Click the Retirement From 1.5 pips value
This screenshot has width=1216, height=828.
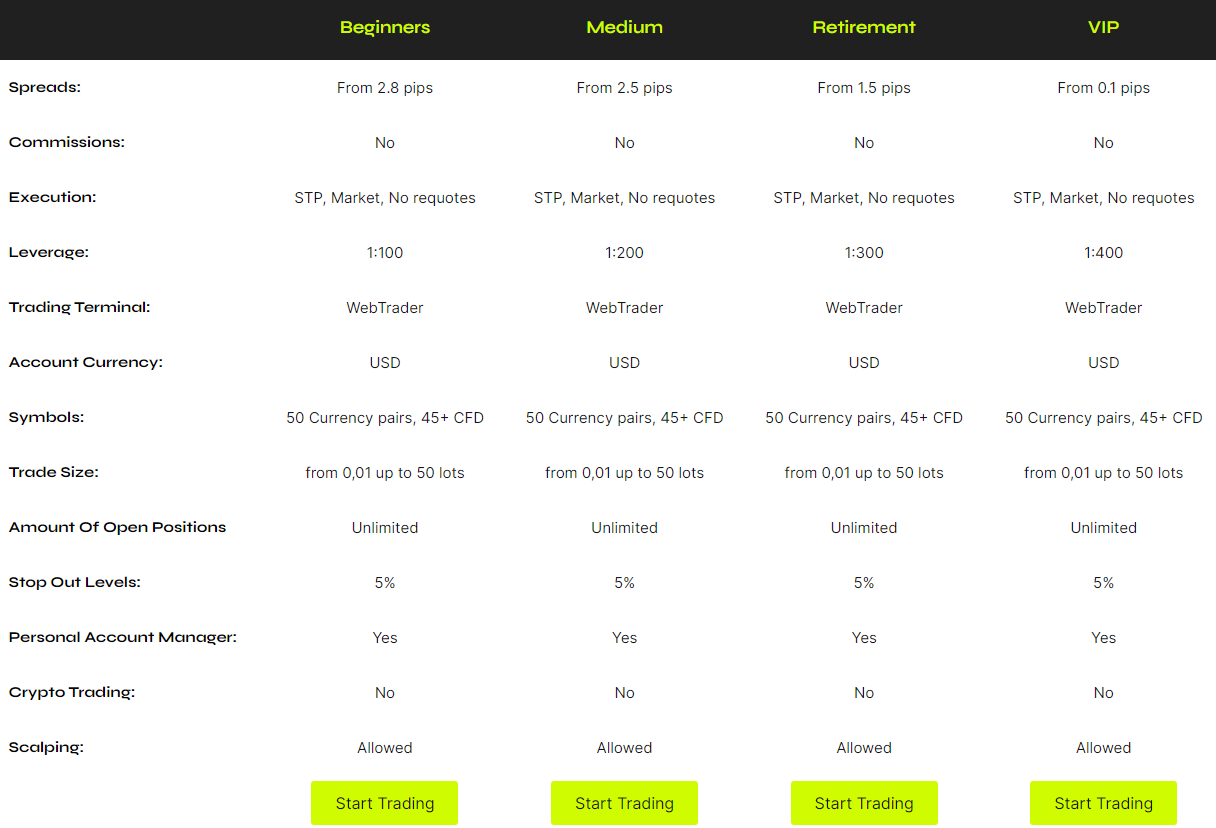click(x=864, y=88)
